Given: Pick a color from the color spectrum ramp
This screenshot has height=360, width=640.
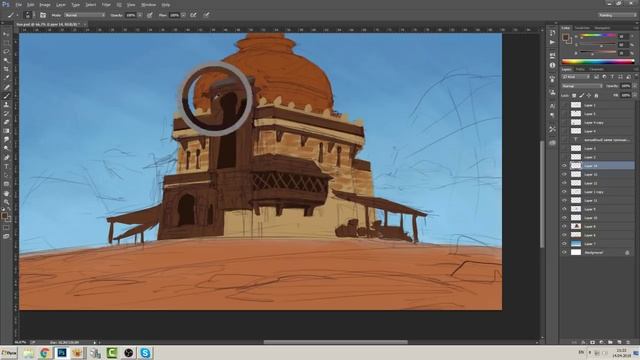Looking at the screenshot, I should click(x=598, y=62).
